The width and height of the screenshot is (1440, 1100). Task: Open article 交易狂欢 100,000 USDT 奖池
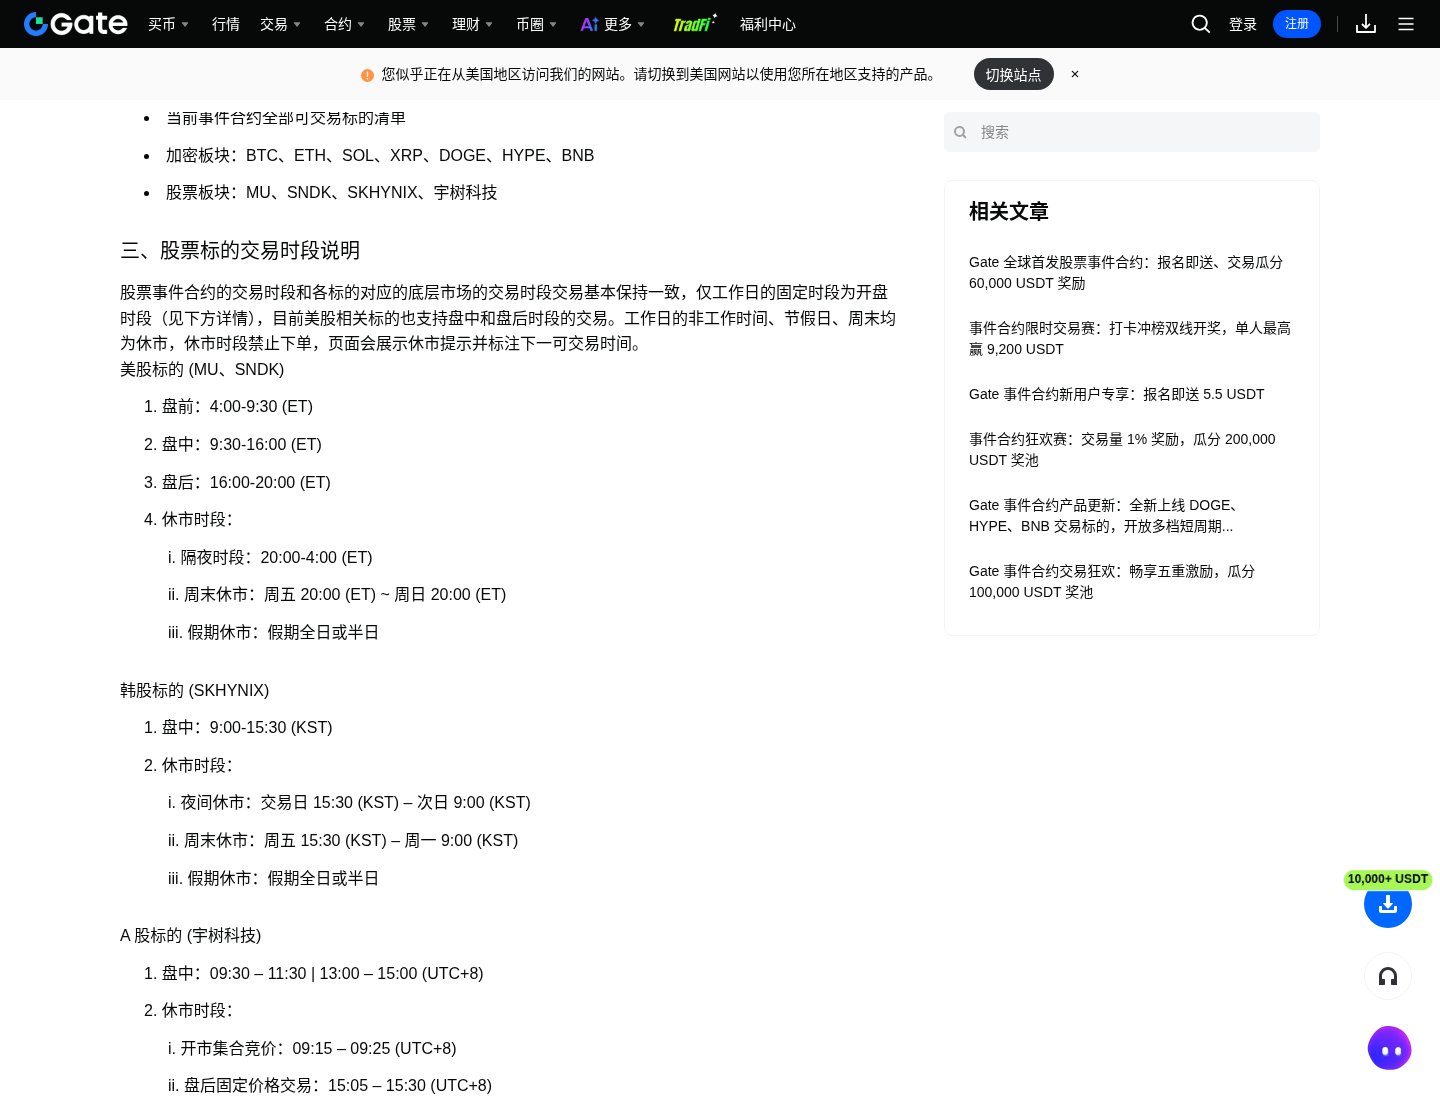click(1132, 581)
